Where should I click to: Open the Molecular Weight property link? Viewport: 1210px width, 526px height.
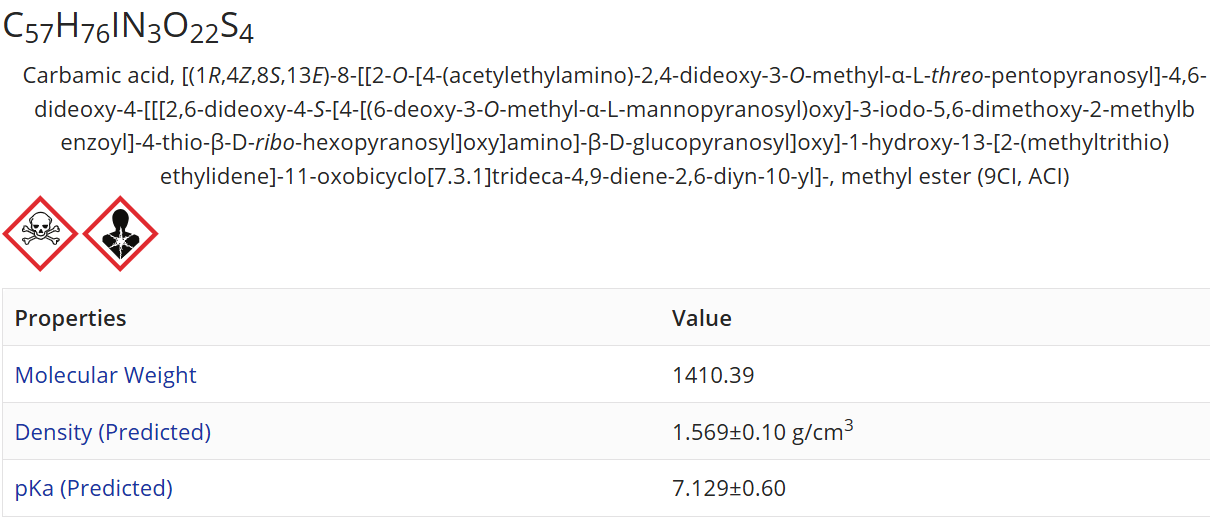(105, 375)
